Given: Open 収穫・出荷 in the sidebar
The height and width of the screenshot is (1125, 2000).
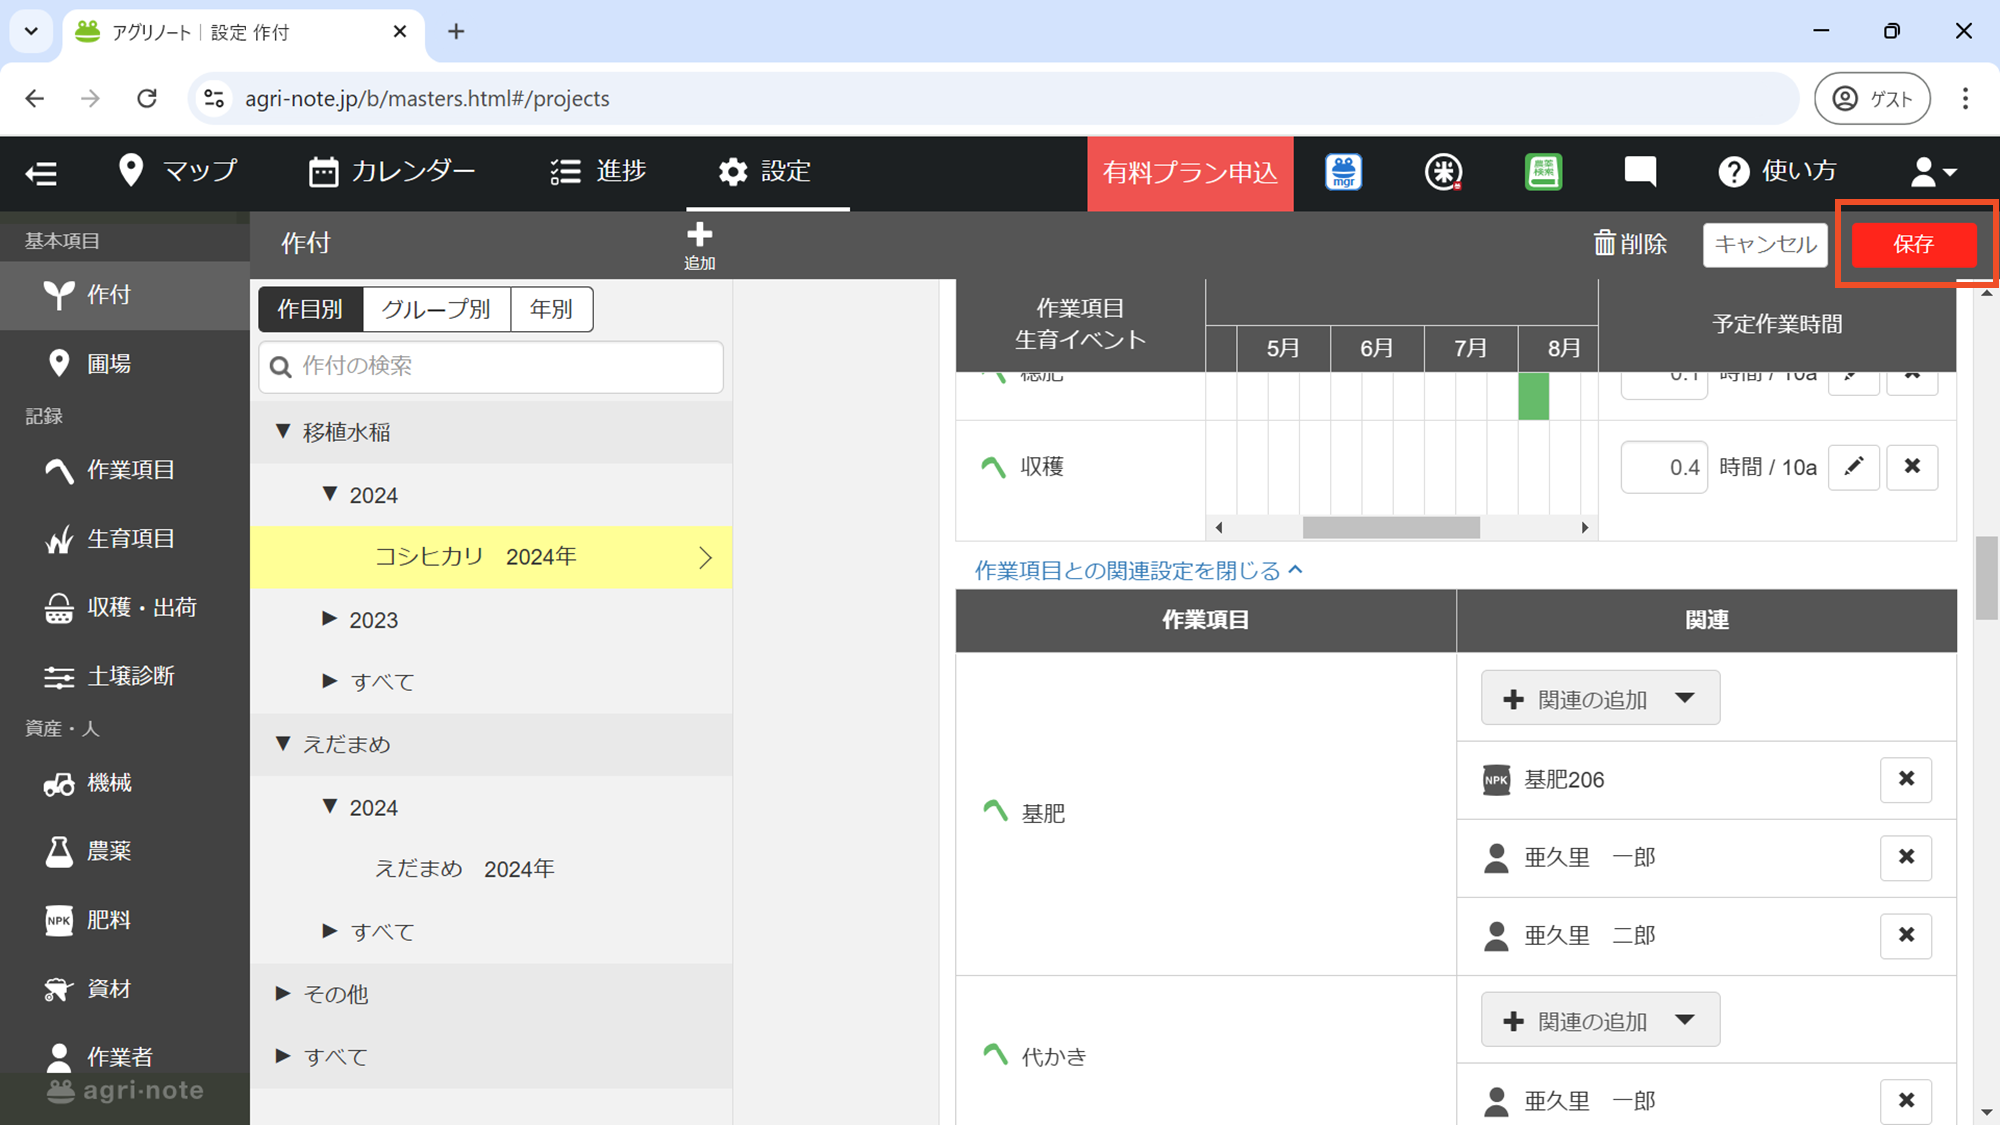Looking at the screenshot, I should point(125,607).
